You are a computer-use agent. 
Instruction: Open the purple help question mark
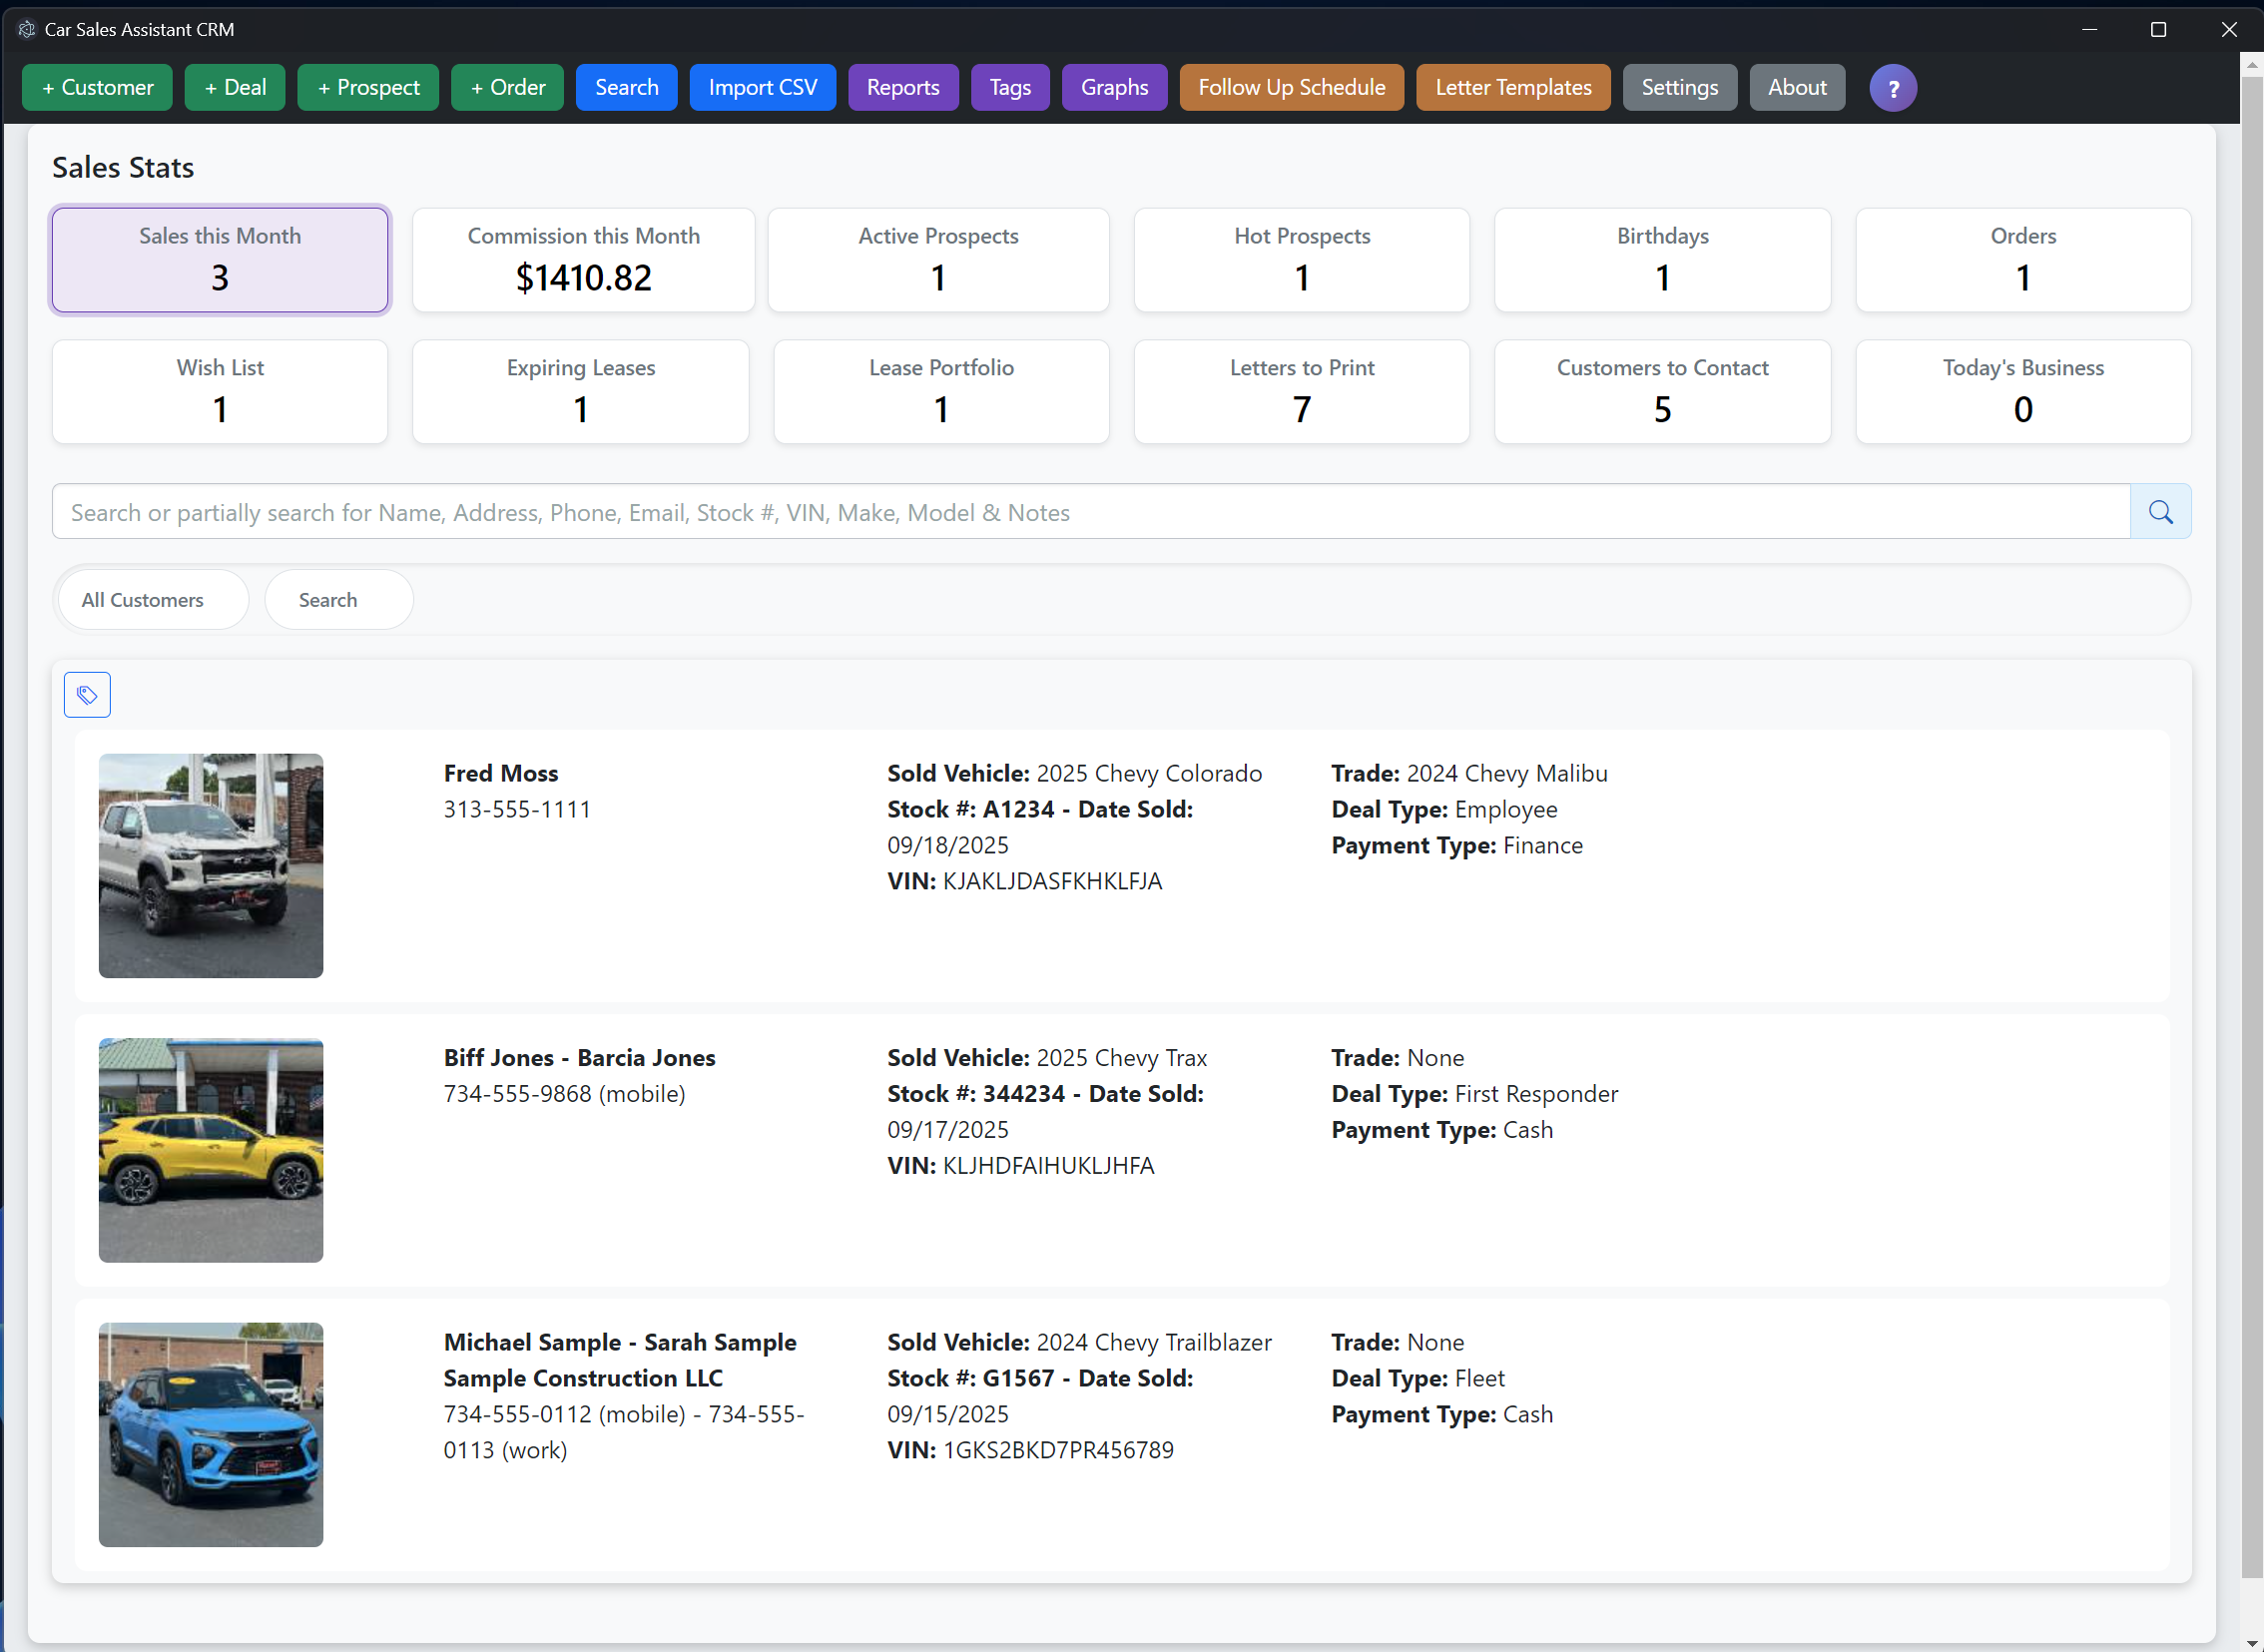tap(1892, 88)
